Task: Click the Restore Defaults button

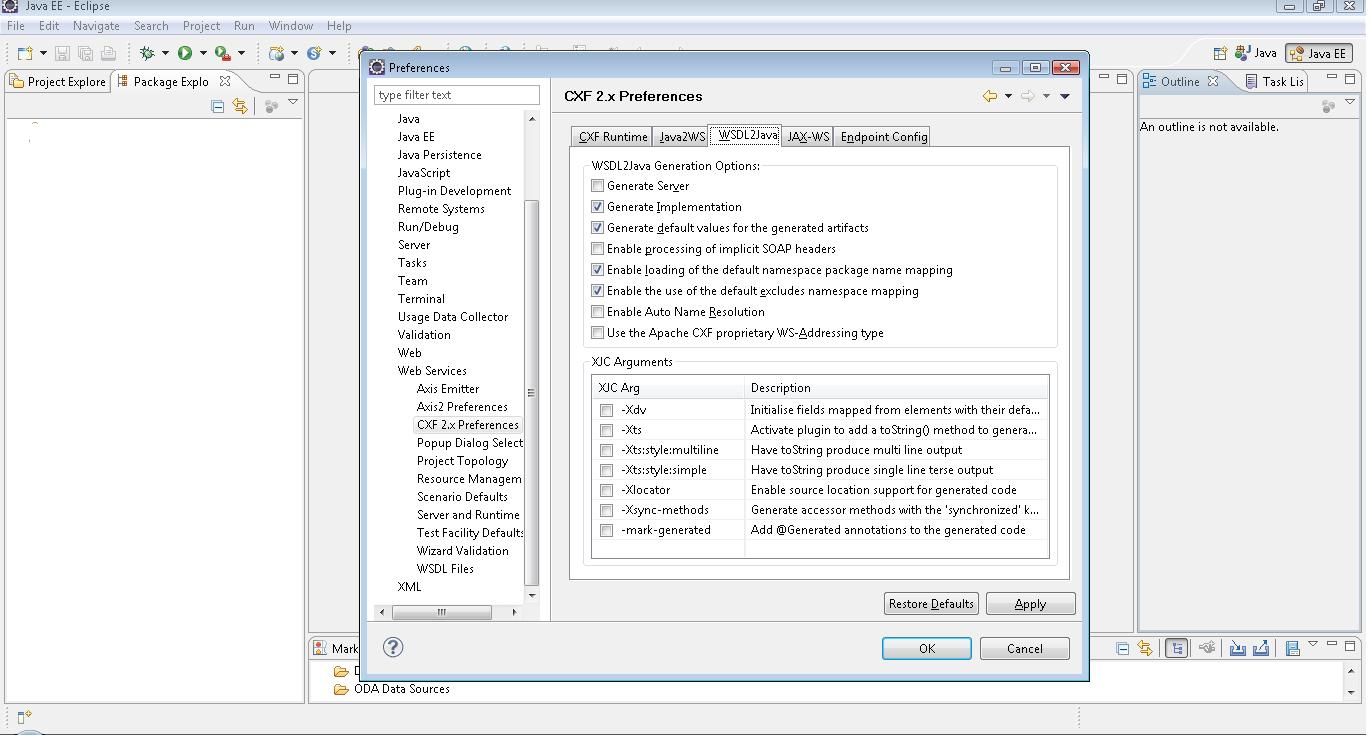Action: (x=931, y=604)
